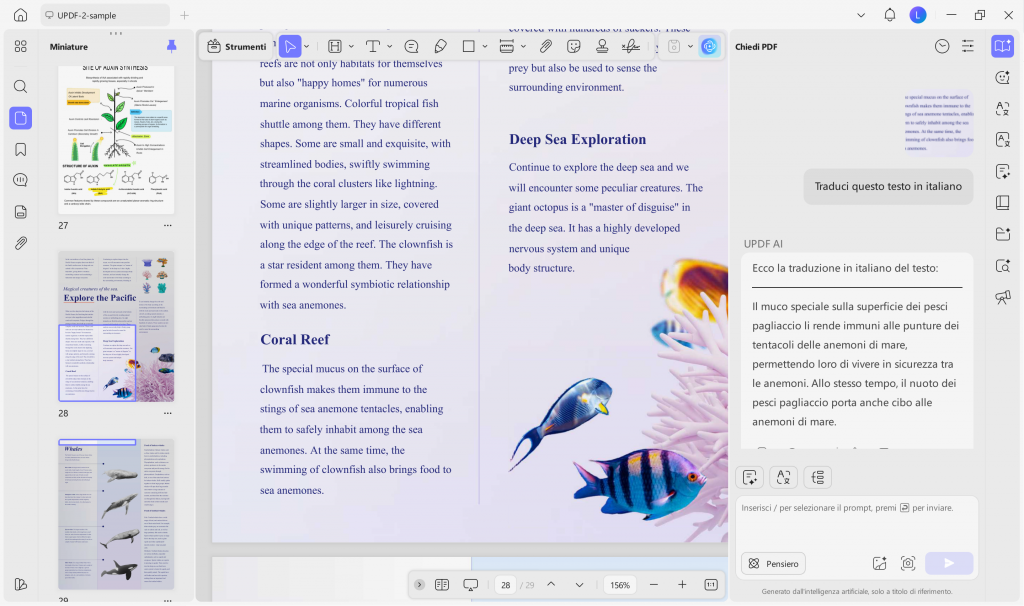
Task: Open the comment bubble tool
Action: (x=411, y=46)
